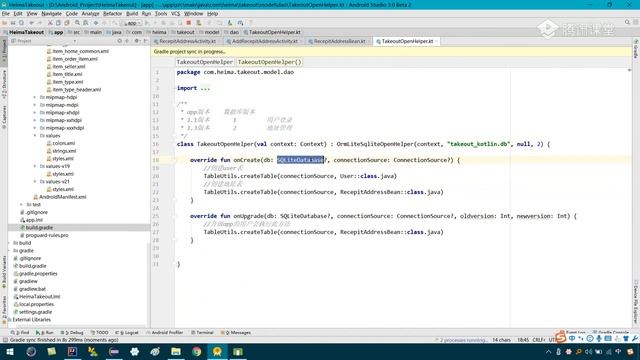This screenshot has height=360, width=640.
Task: Click TakeoutOpenHelper() in the structure breadcrumb
Action: (269, 62)
